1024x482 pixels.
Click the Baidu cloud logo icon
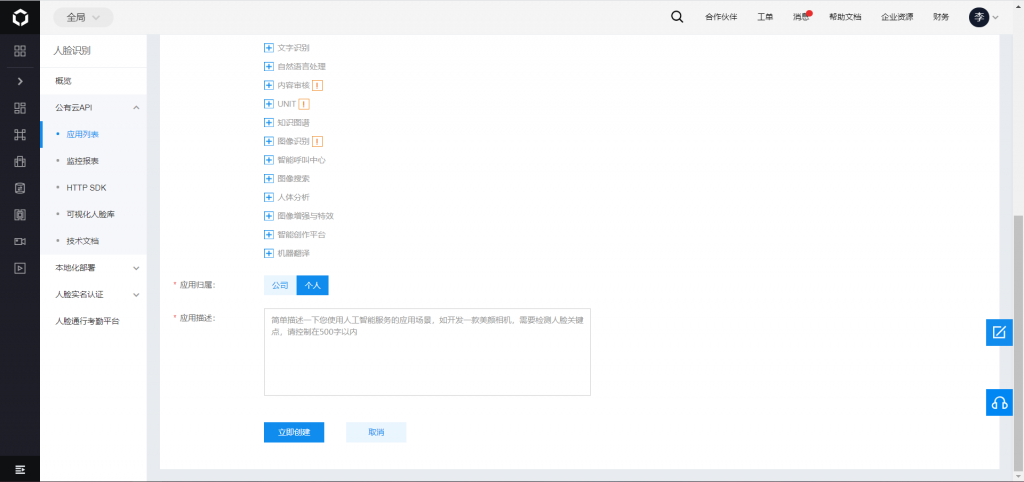[20, 17]
